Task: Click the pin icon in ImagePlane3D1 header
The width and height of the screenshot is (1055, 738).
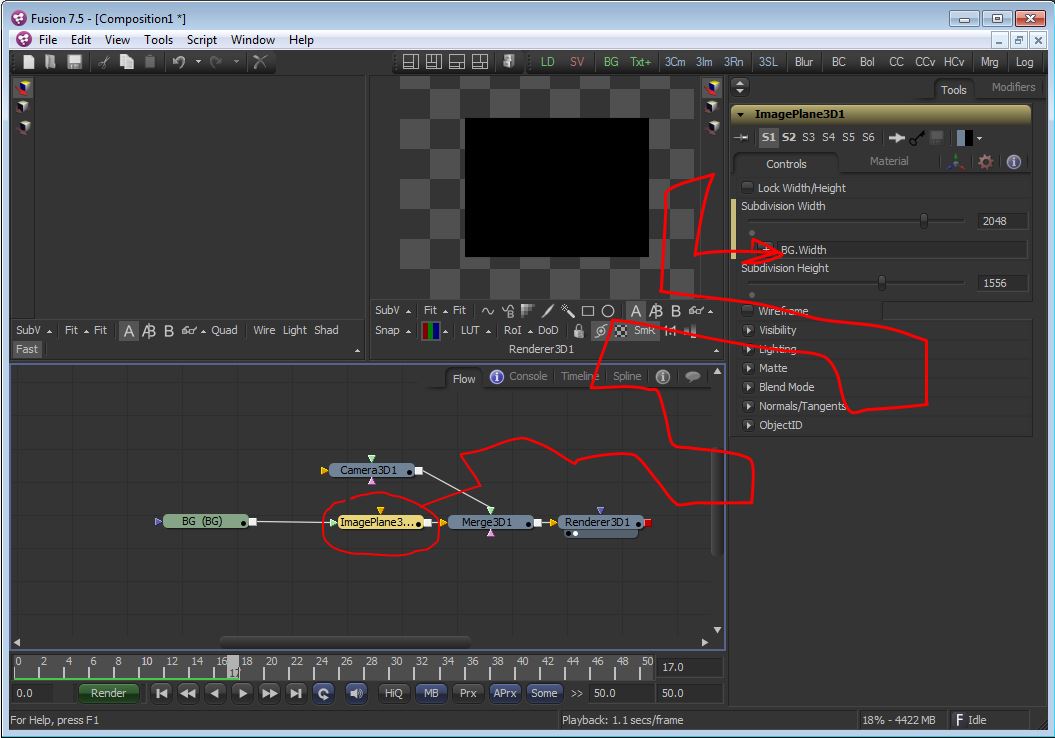Action: 741,138
